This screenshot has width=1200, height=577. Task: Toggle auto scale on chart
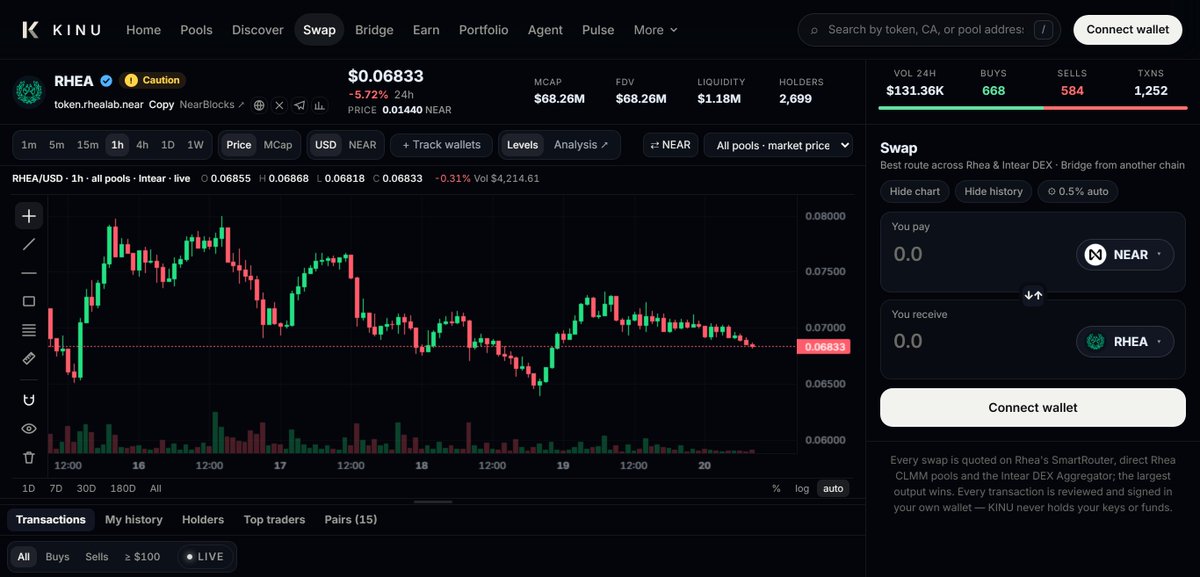(x=832, y=488)
